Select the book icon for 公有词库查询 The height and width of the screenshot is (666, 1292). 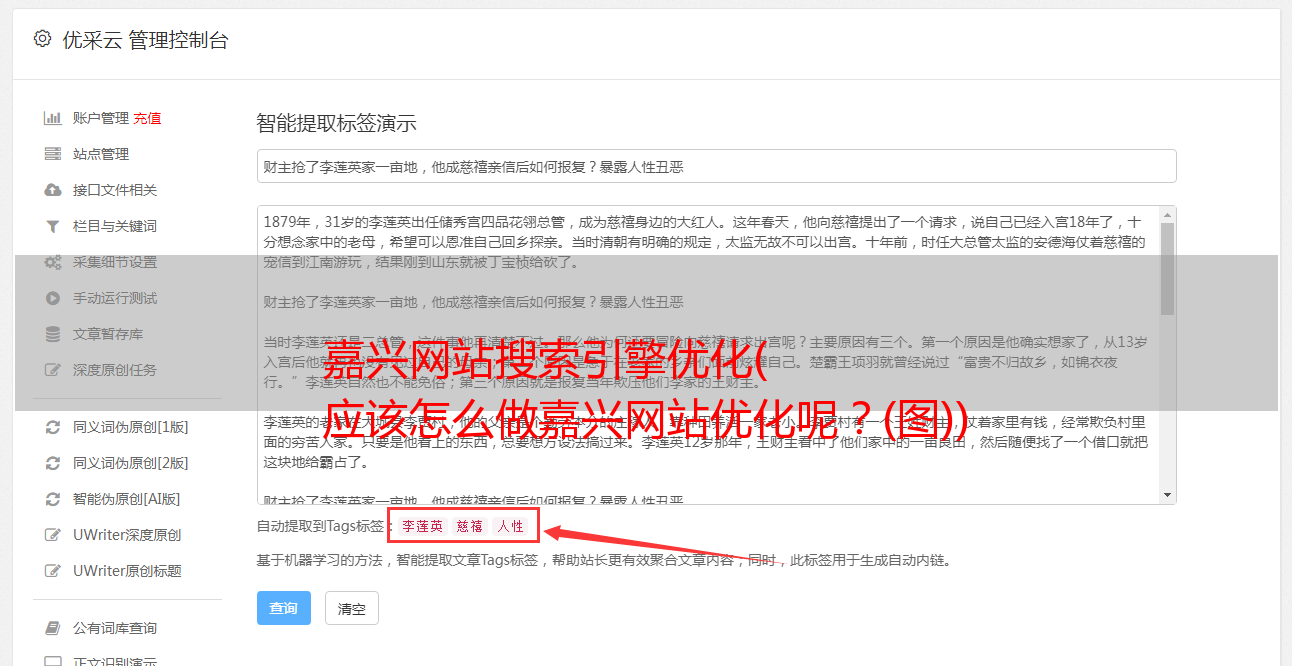53,628
